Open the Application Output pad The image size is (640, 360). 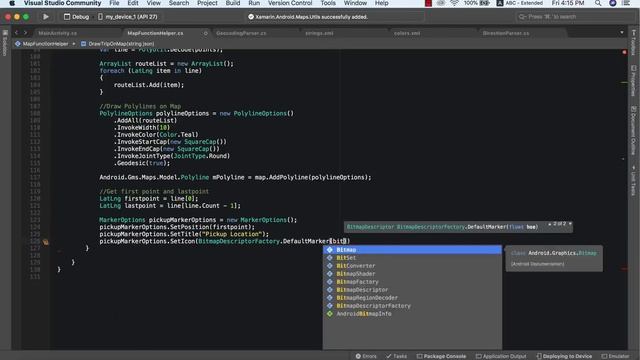pos(501,356)
